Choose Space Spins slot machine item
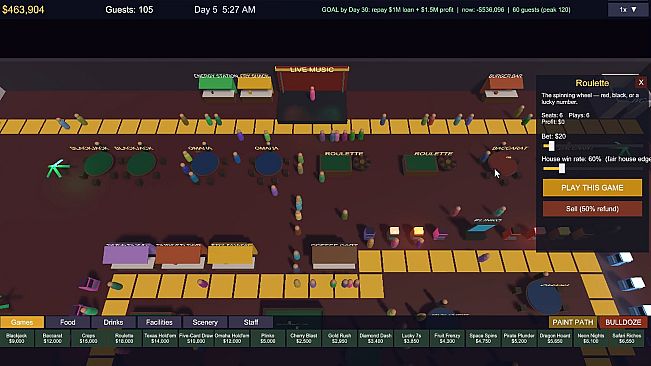This screenshot has width=651, height=366. pyautogui.click(x=483, y=338)
